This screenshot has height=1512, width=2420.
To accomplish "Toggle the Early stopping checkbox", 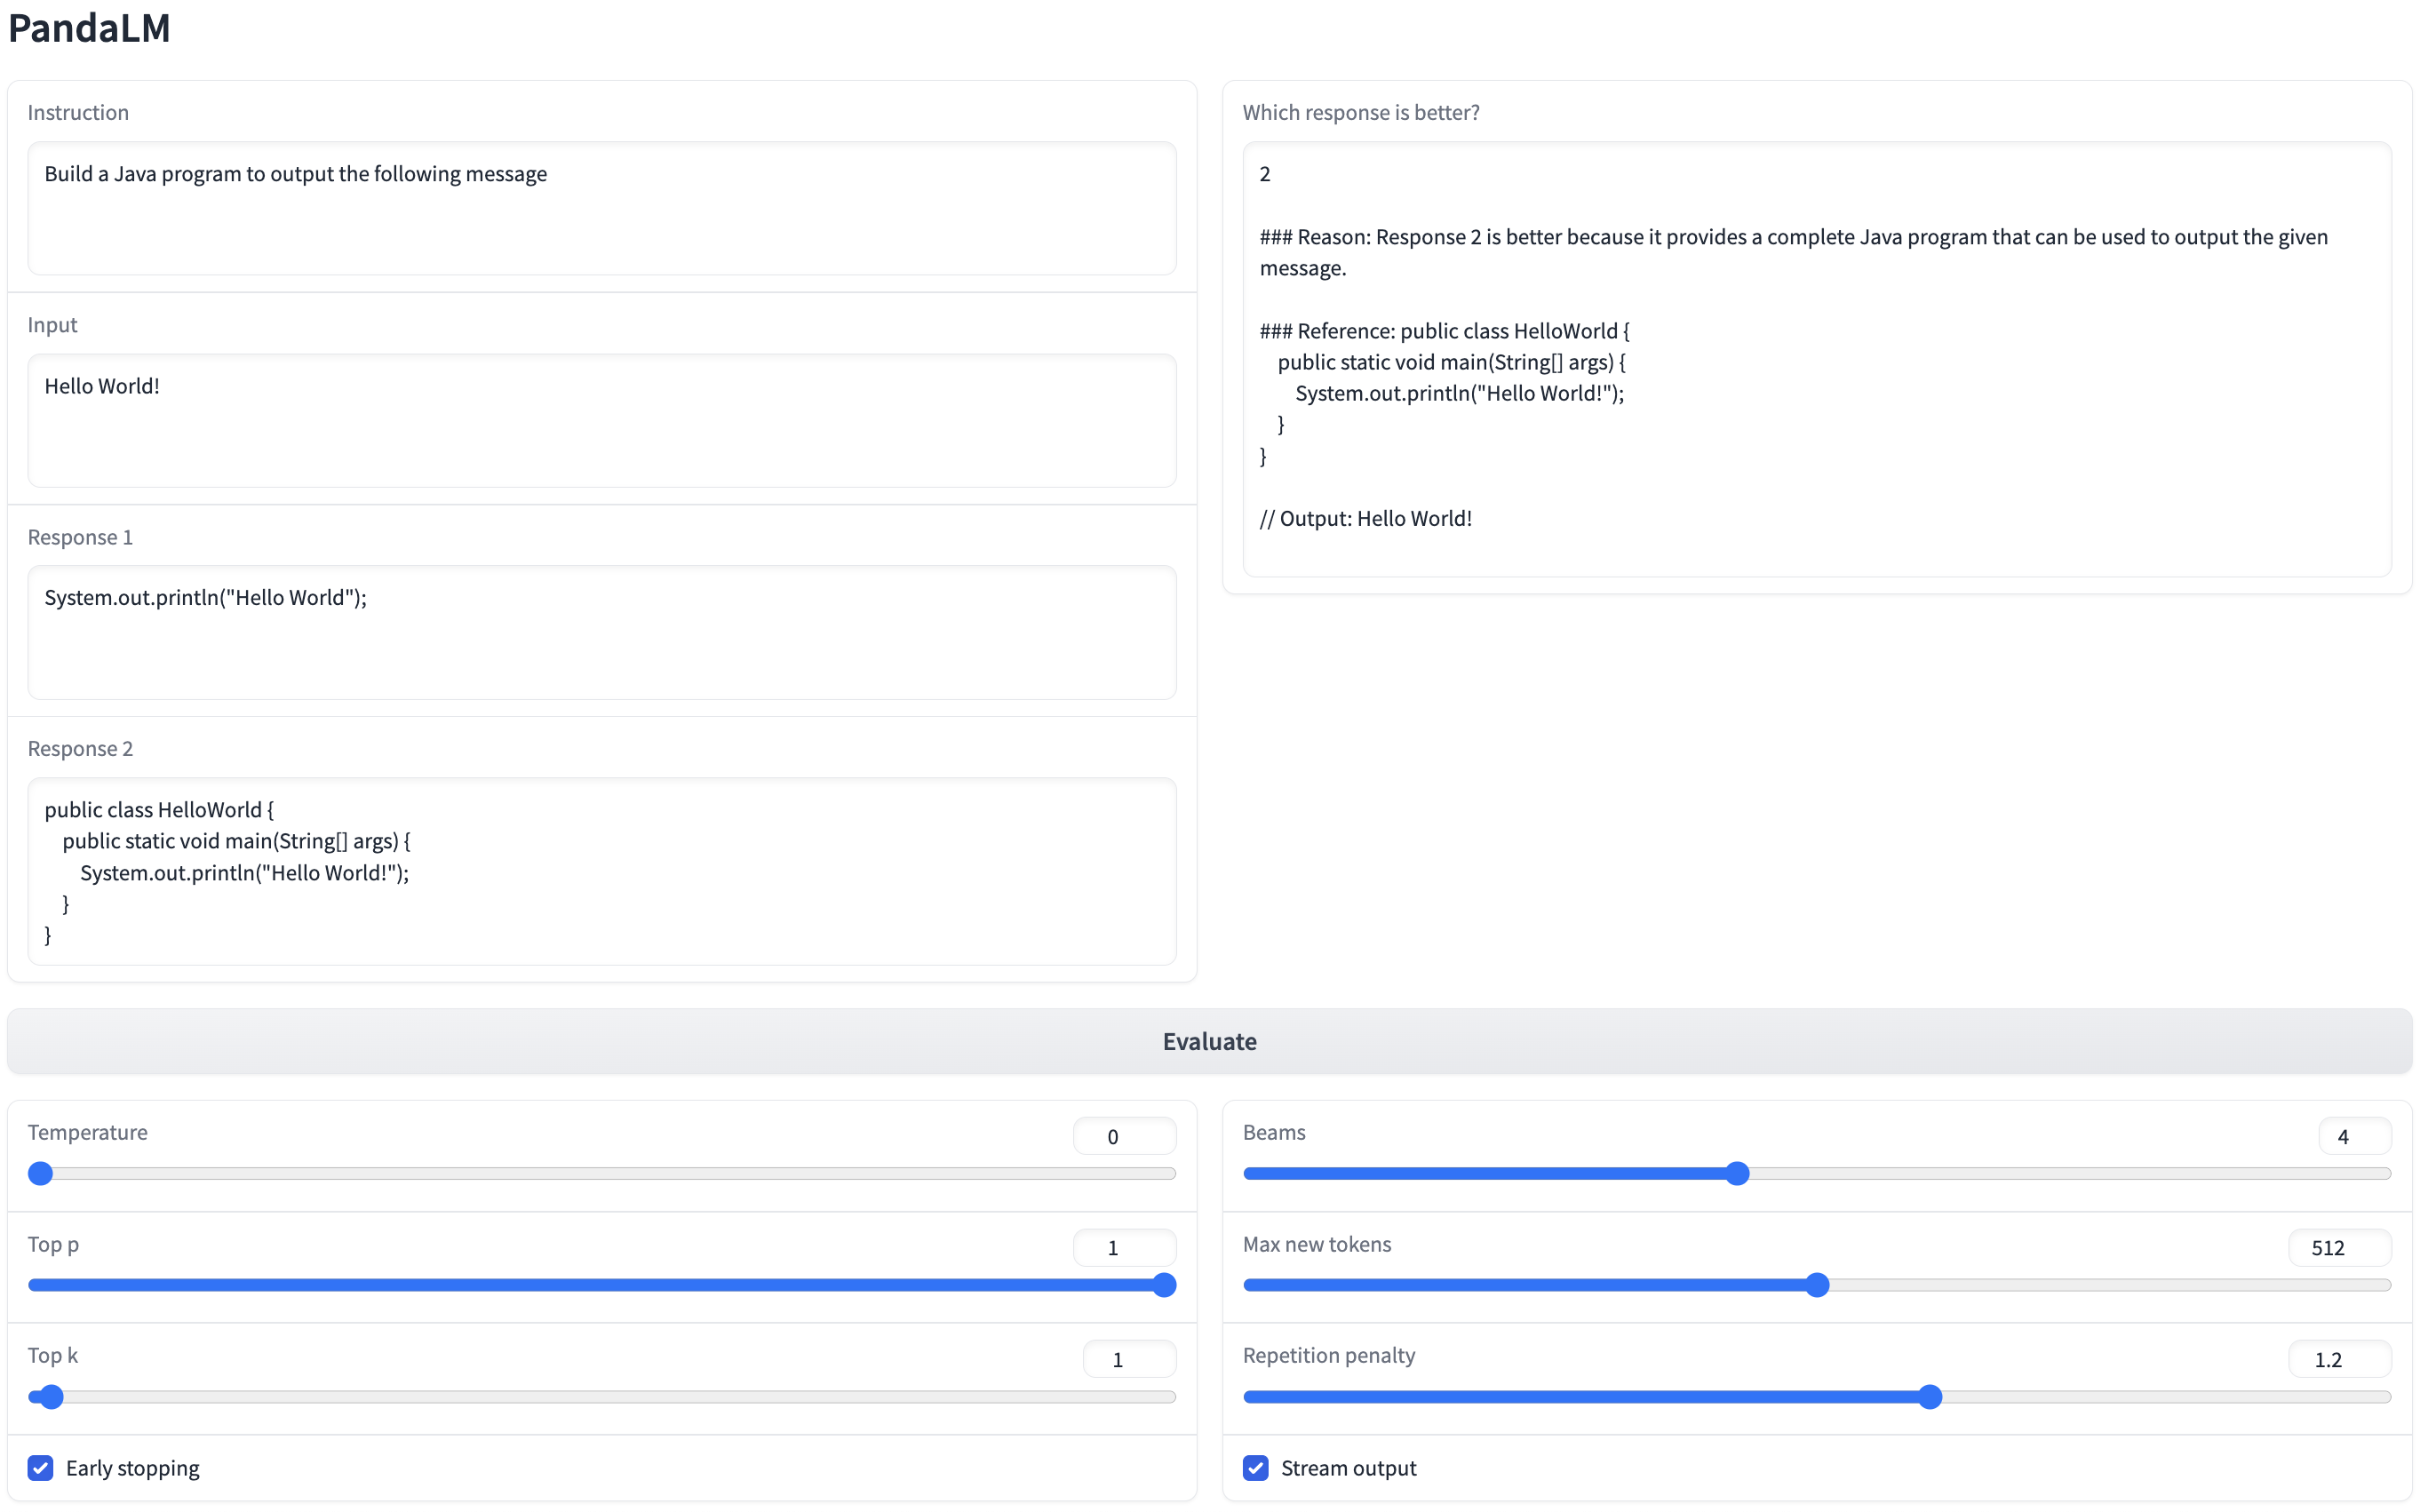I will (41, 1467).
